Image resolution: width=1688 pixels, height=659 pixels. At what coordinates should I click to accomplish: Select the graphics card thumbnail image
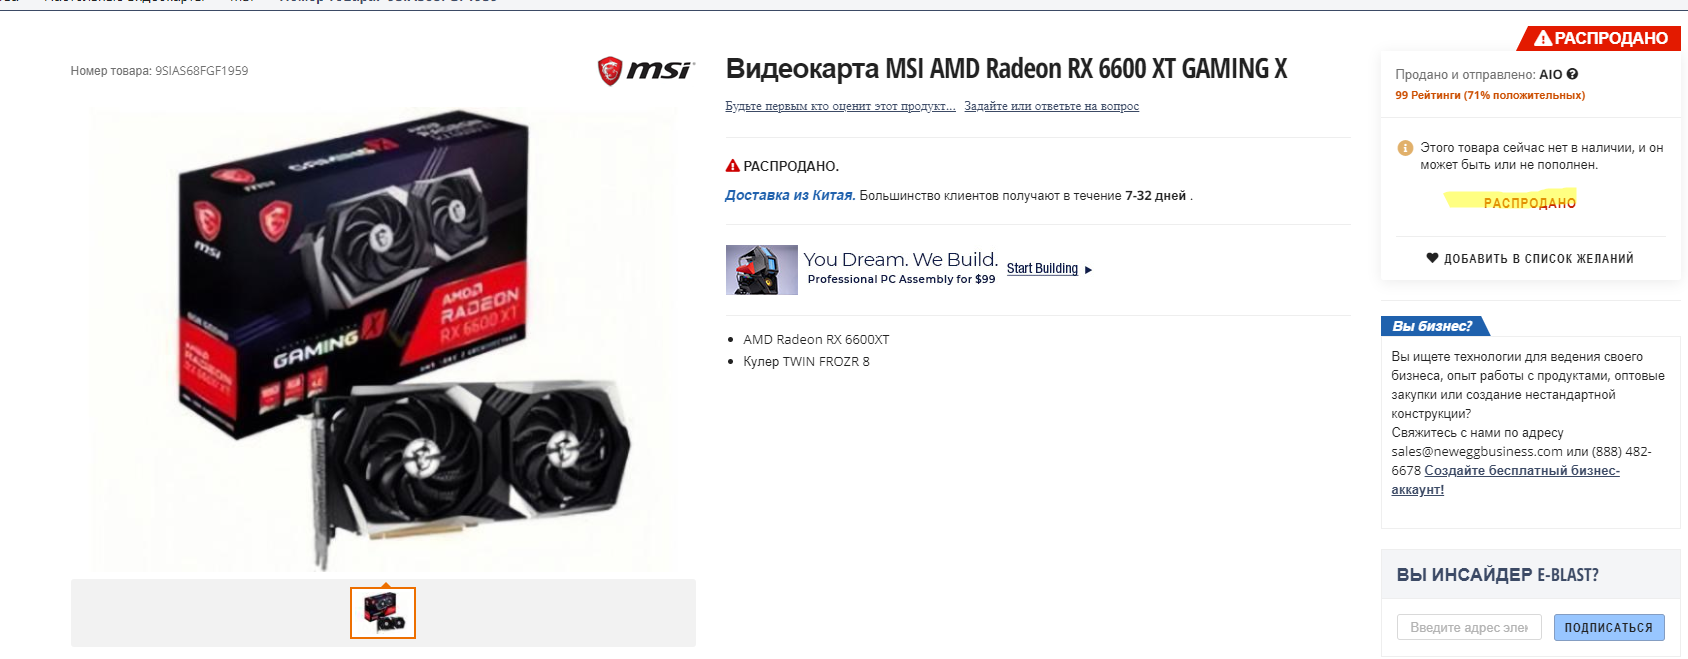(383, 612)
